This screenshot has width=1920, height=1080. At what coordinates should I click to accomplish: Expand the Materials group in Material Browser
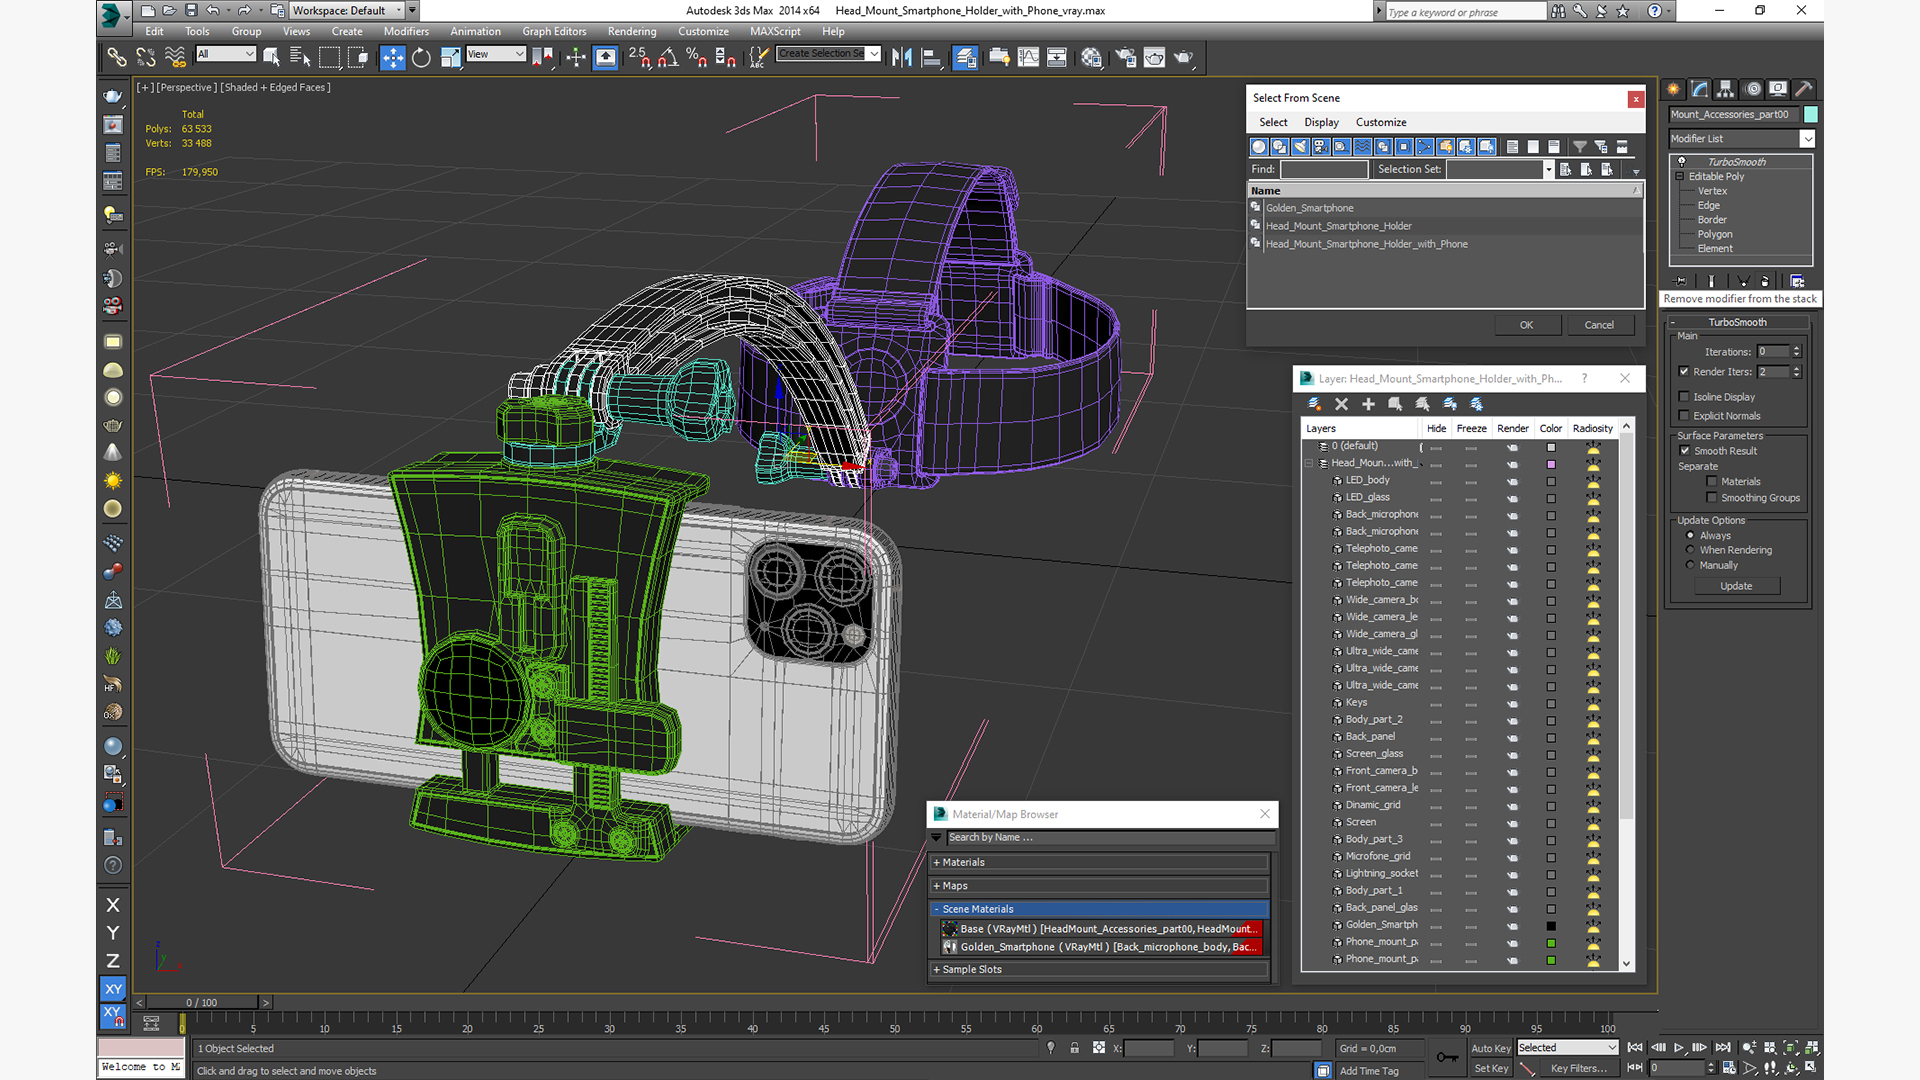pyautogui.click(x=1100, y=862)
